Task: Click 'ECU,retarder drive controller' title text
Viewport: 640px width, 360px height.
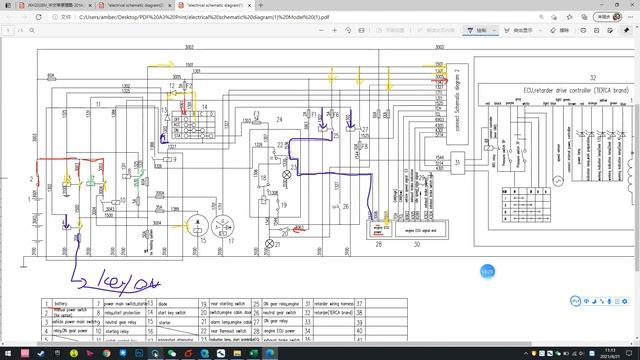Action: pos(576,90)
